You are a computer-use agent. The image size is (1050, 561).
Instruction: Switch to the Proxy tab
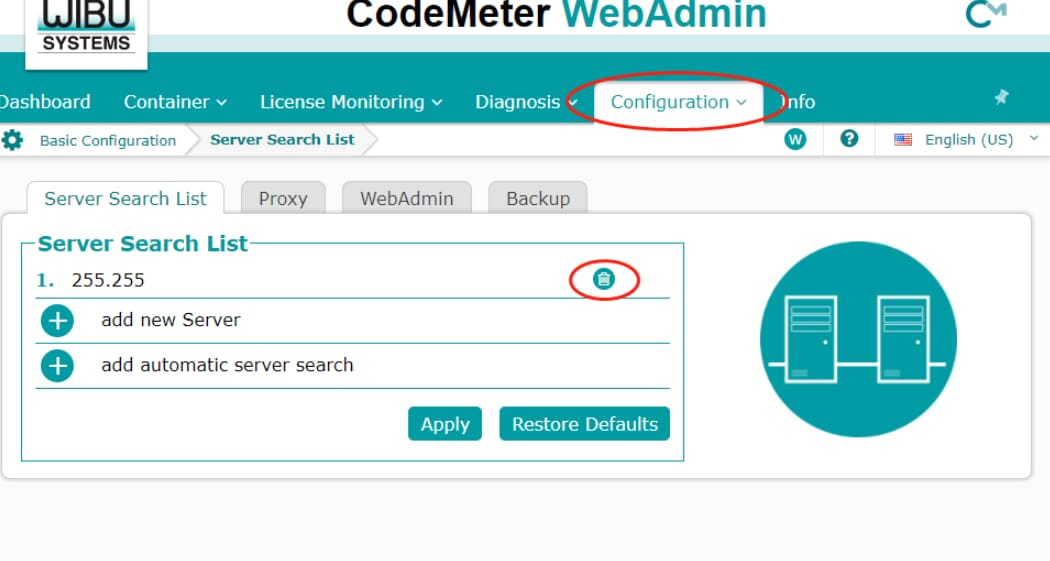pyautogui.click(x=283, y=198)
